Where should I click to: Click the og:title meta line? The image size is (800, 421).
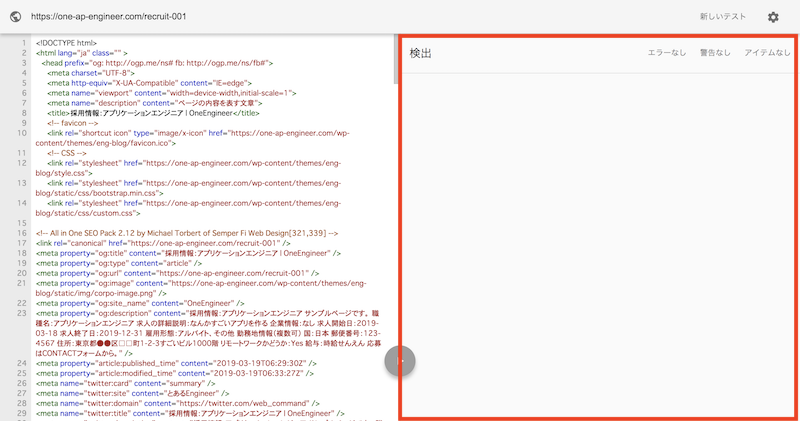[x=188, y=253]
